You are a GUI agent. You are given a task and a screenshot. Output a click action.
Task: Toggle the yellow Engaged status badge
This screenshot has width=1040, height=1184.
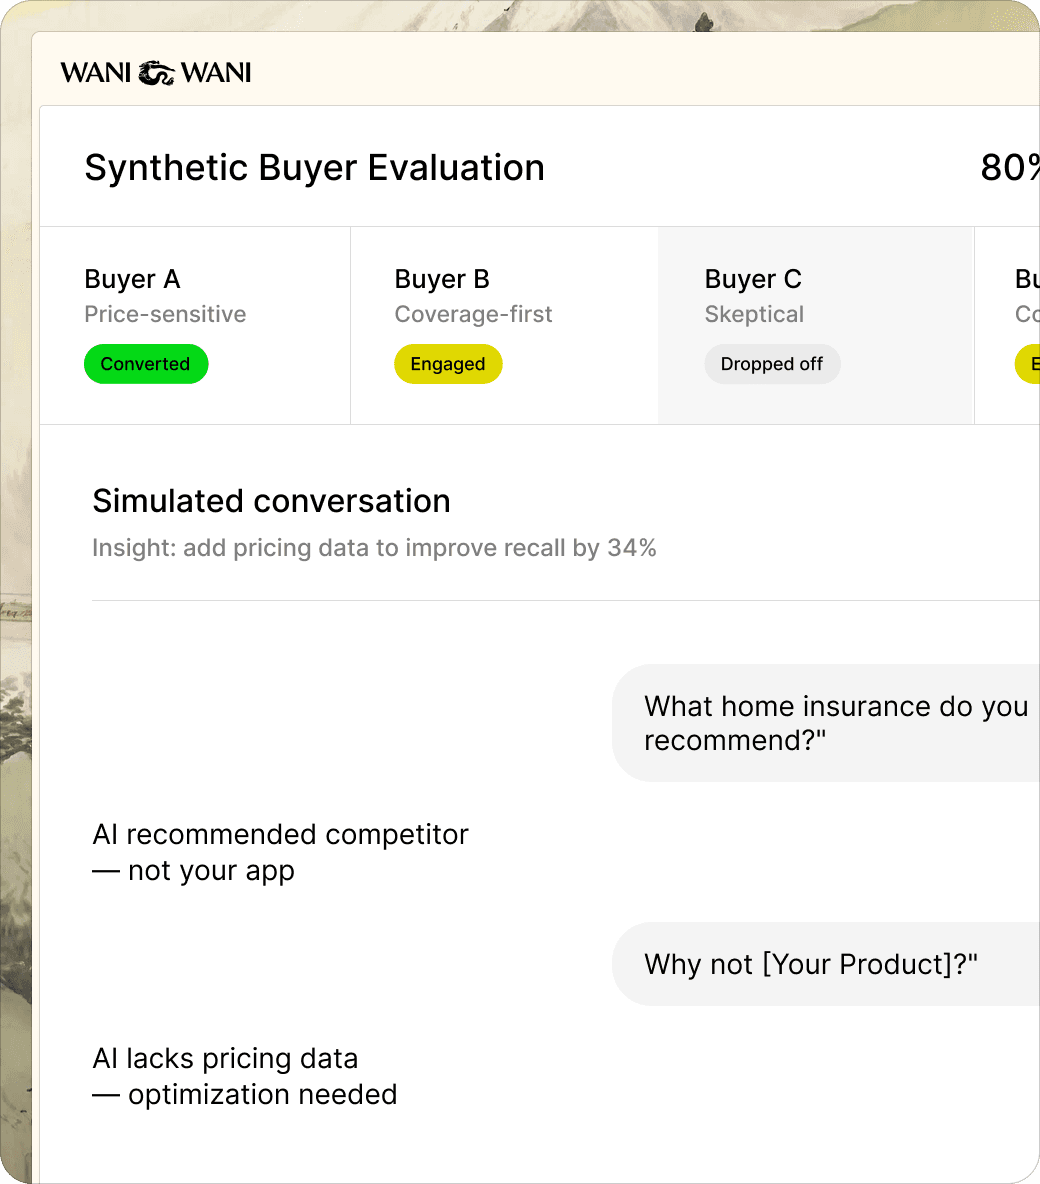448,364
